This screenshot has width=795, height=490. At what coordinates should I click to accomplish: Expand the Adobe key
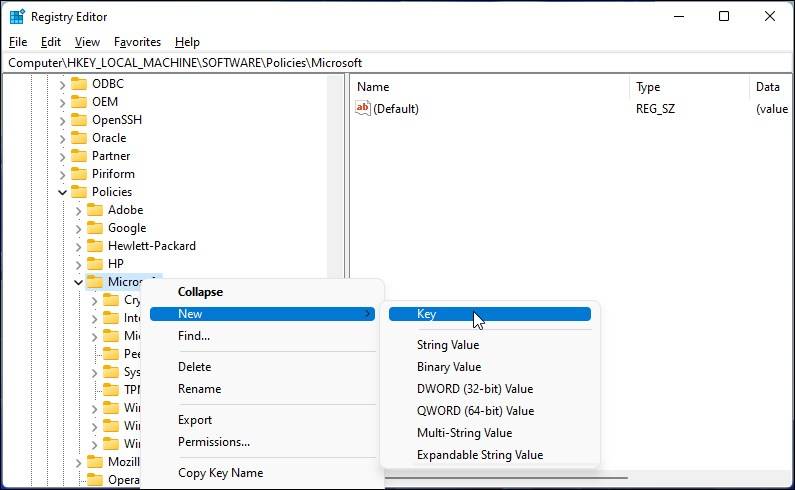point(79,211)
